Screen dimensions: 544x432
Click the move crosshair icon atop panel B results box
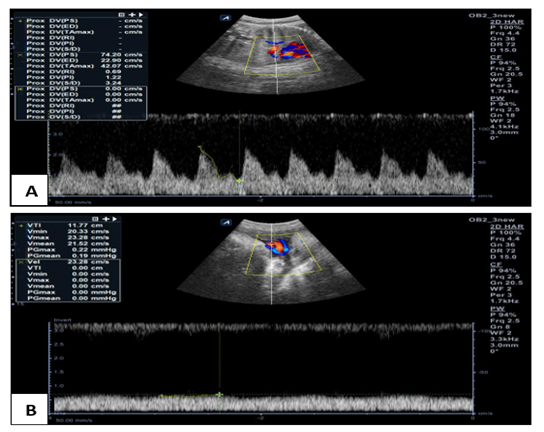[106, 219]
